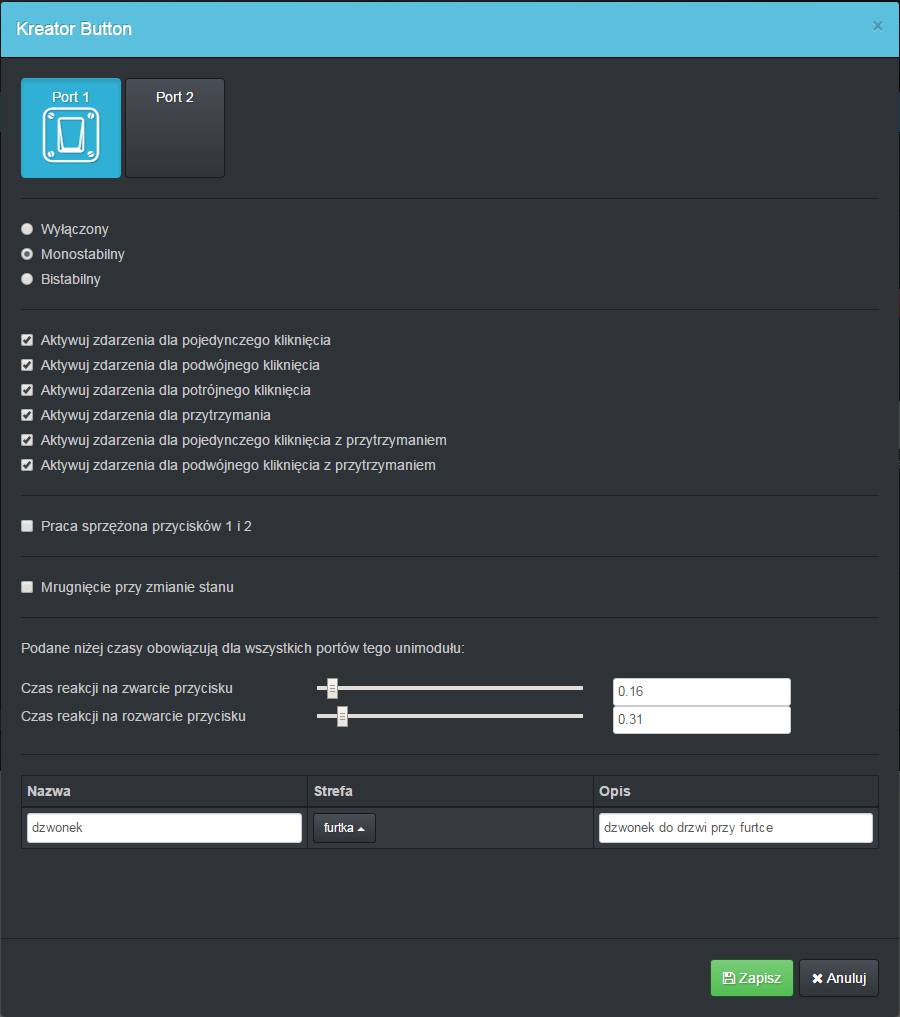Click the zwarcie przycisku reaction time slider handle
This screenshot has width=900, height=1017.
click(x=332, y=688)
